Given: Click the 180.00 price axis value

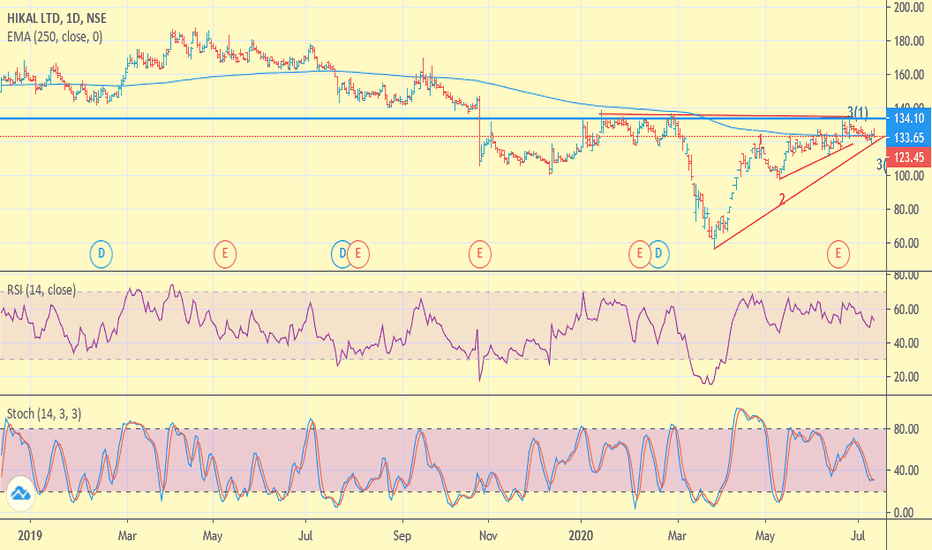Looking at the screenshot, I should pos(909,41).
